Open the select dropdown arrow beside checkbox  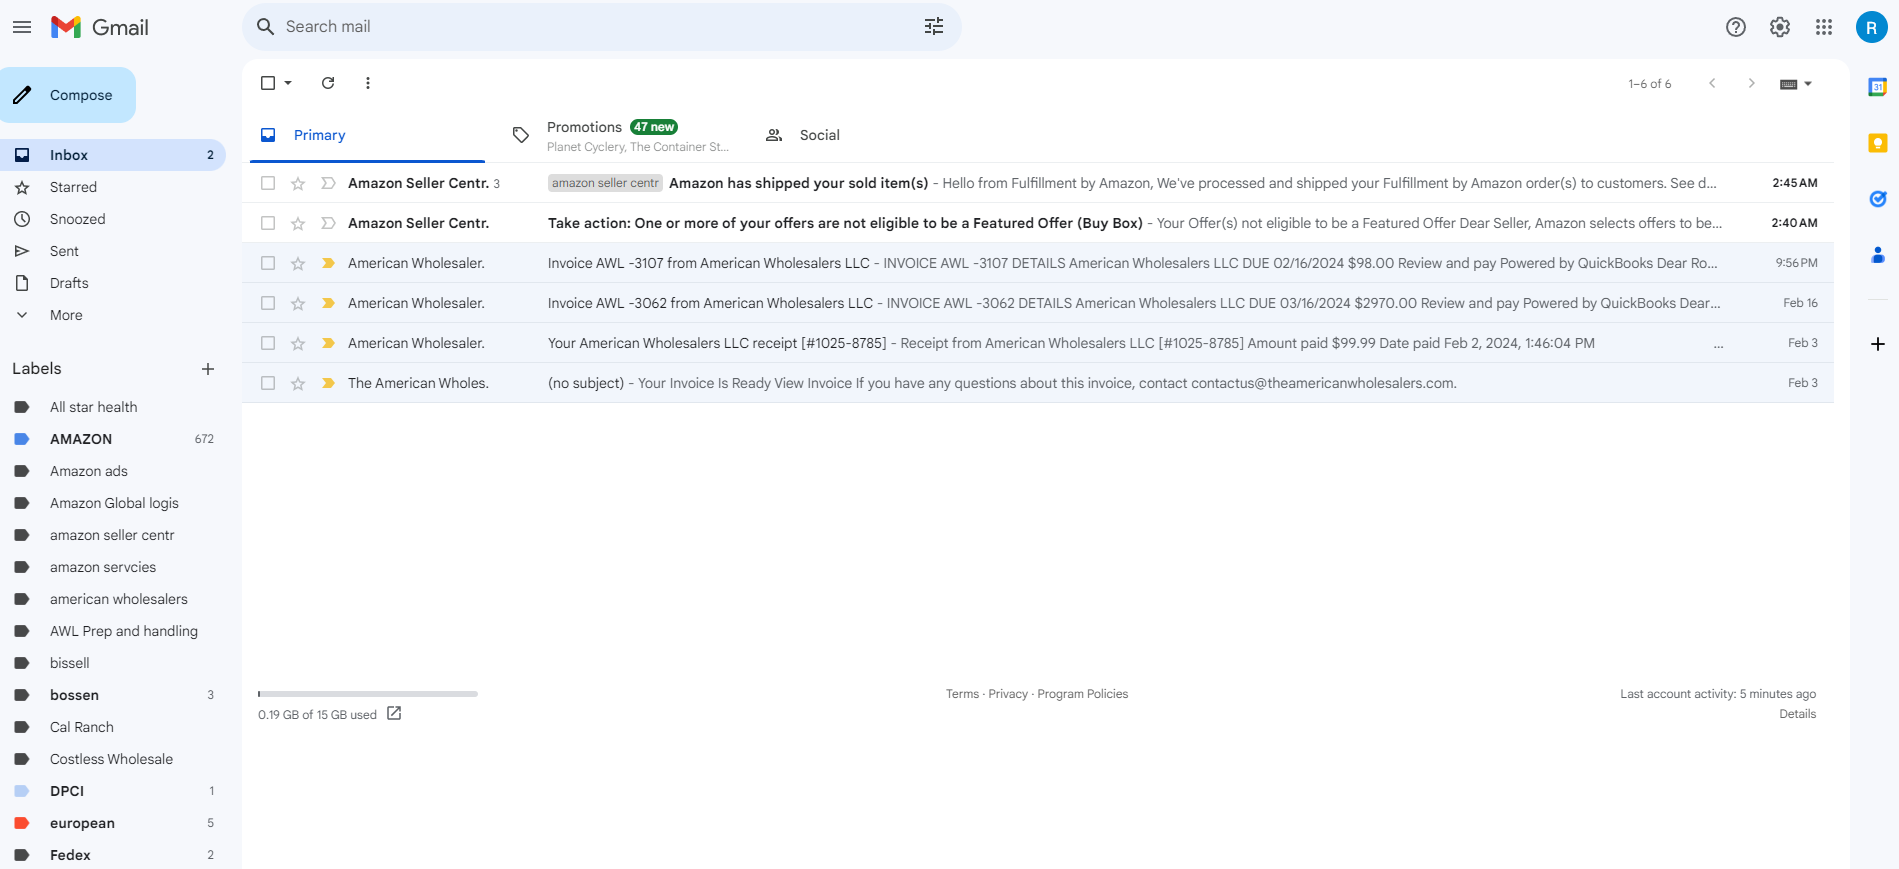click(x=288, y=83)
